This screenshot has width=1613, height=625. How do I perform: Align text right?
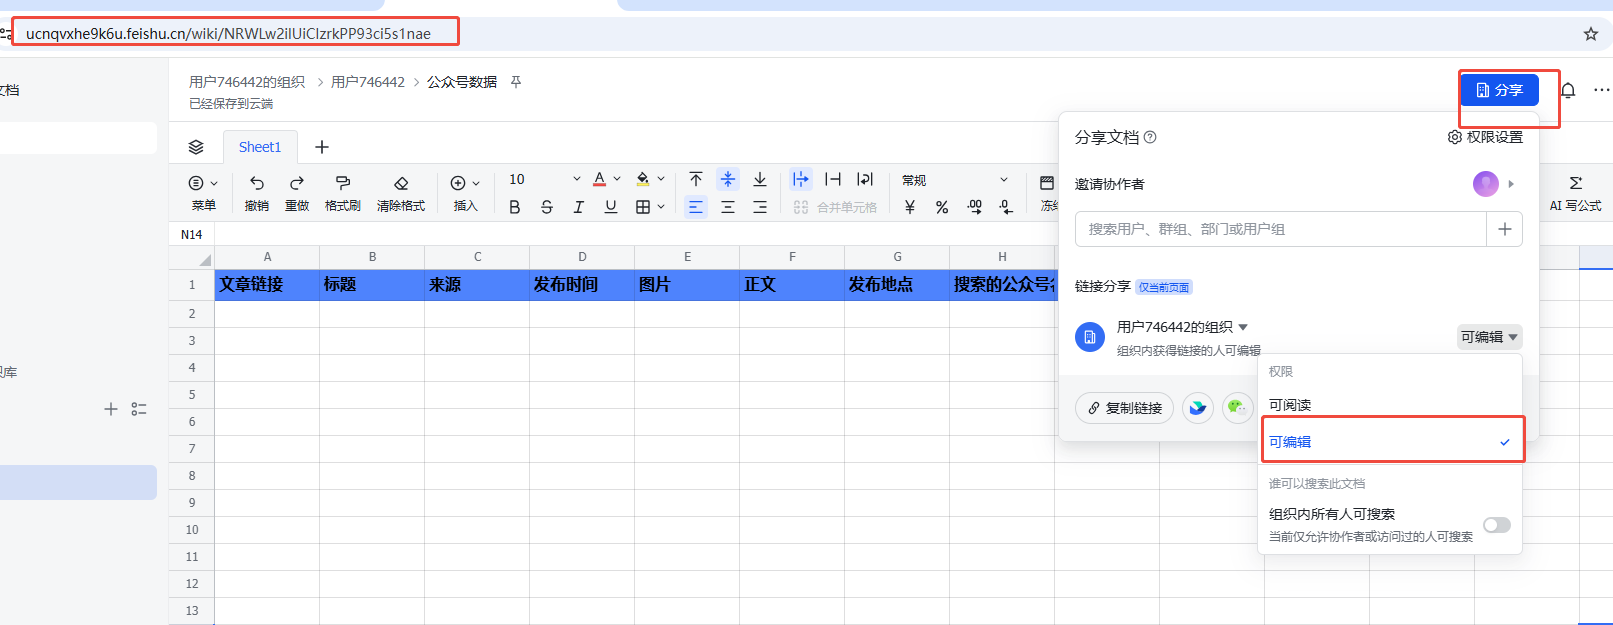coord(760,207)
